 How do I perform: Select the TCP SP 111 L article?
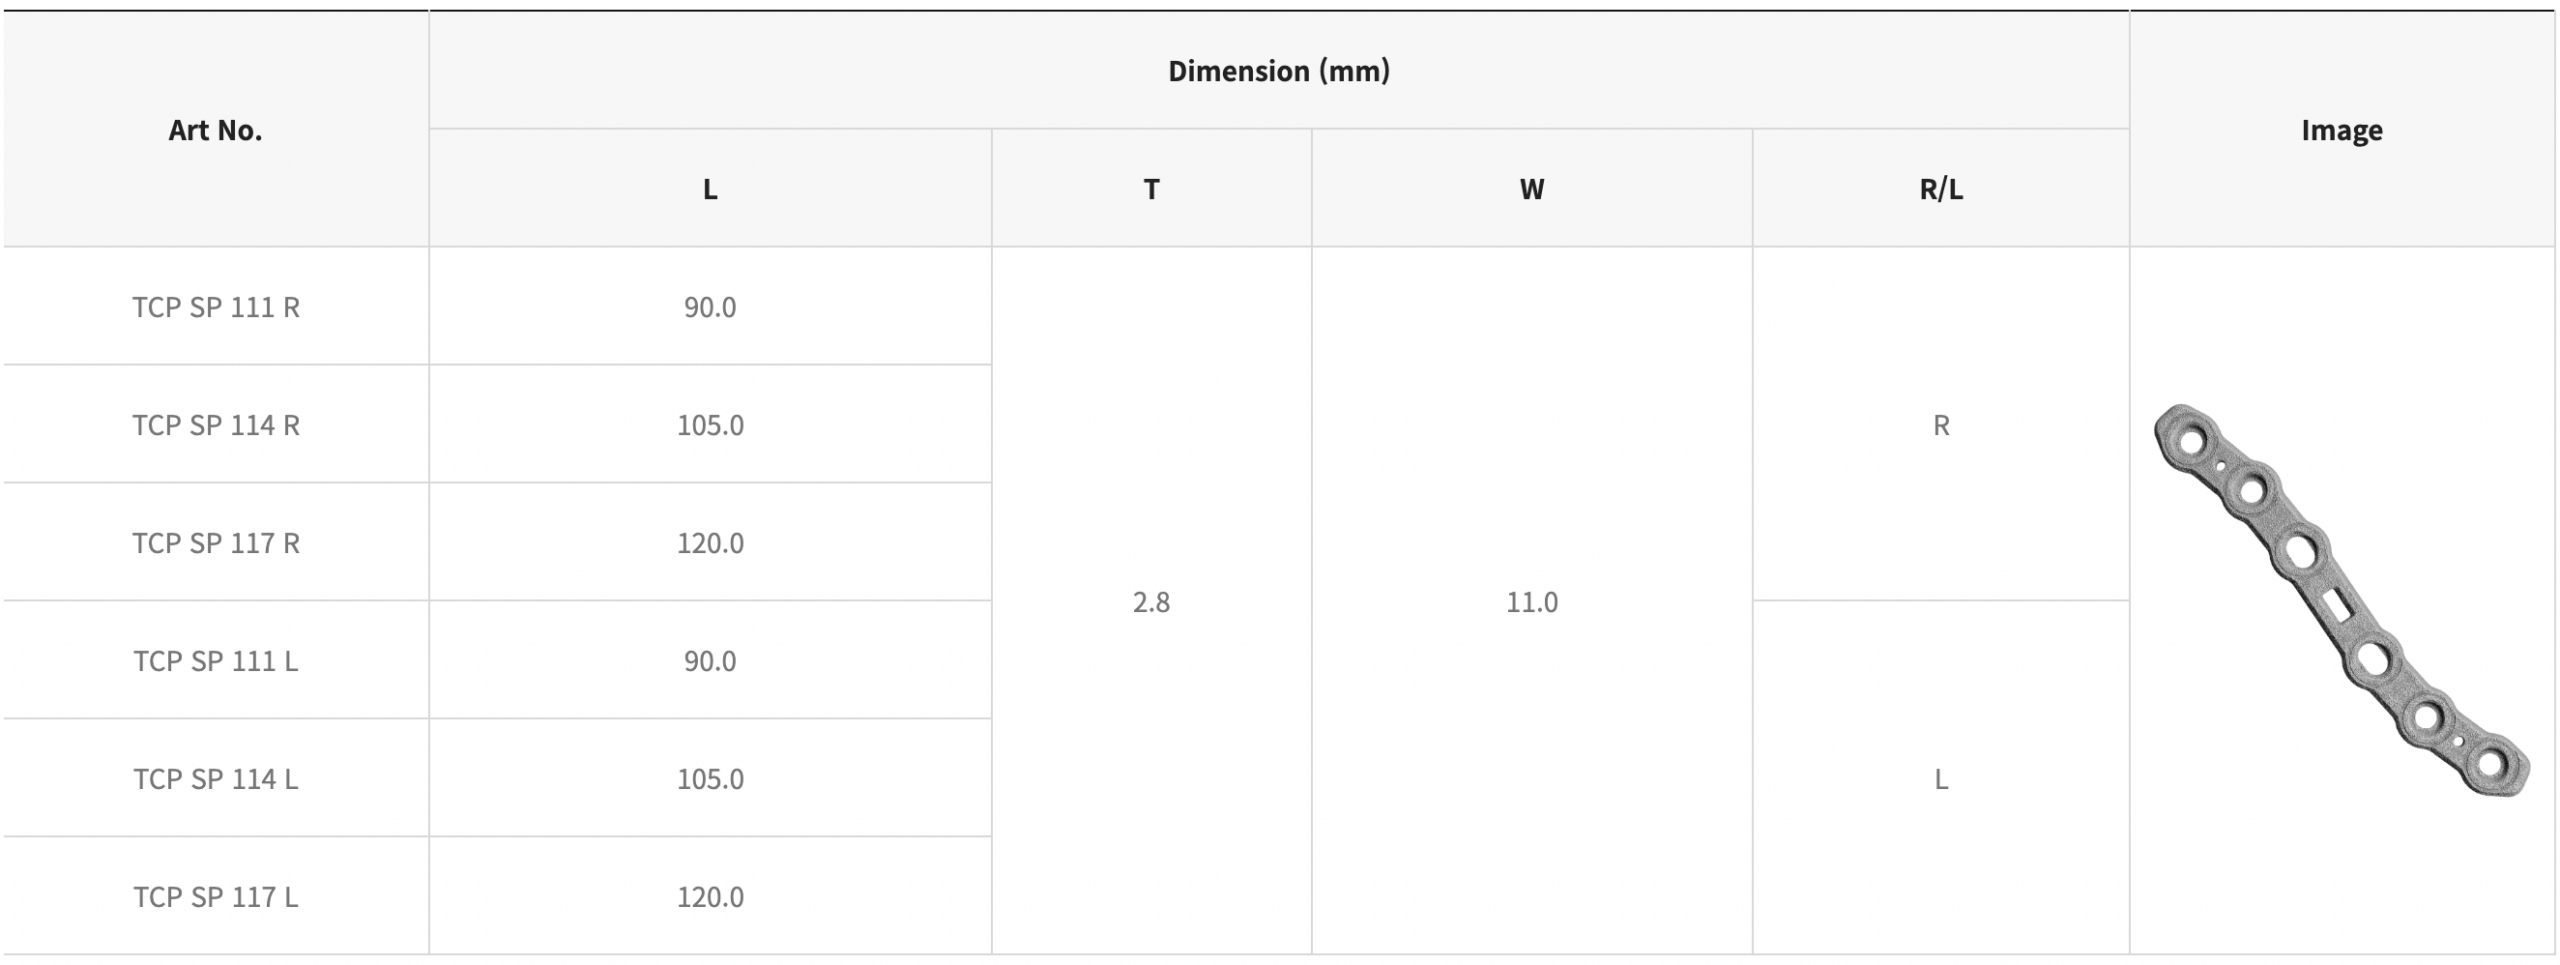[x=216, y=661]
